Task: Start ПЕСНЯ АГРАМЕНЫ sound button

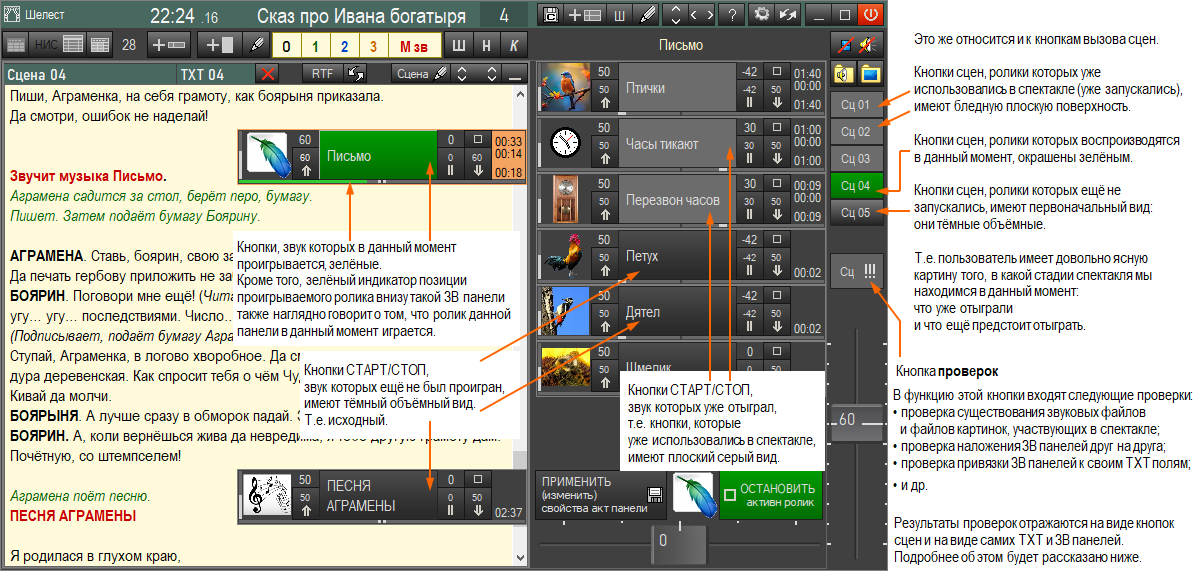Action: pyautogui.click(x=378, y=495)
